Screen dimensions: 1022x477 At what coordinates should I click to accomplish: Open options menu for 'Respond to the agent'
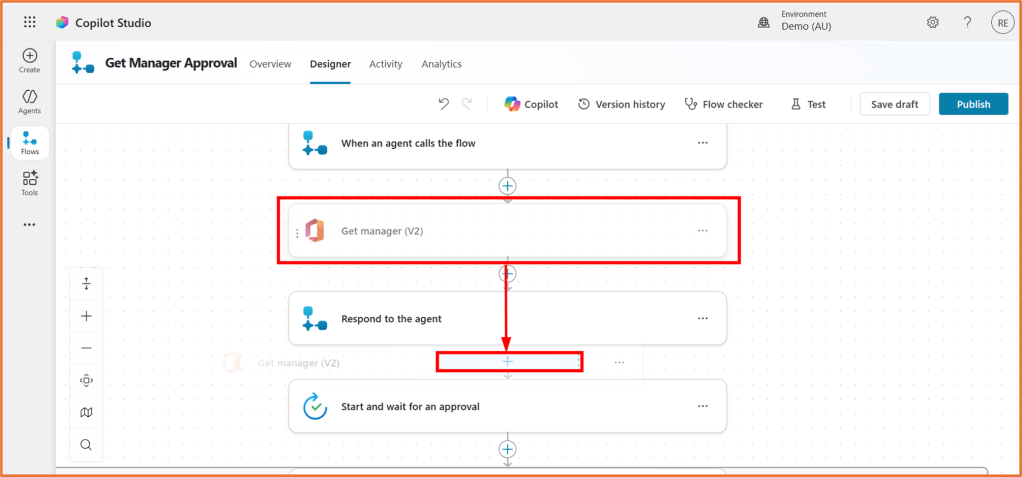tap(703, 319)
